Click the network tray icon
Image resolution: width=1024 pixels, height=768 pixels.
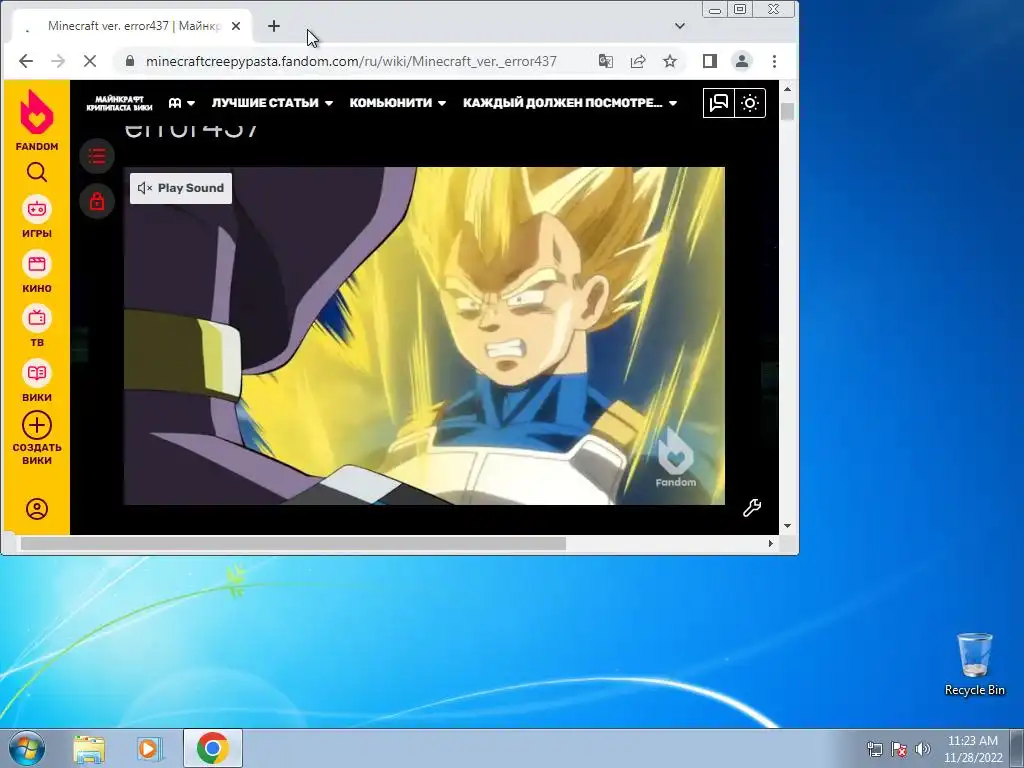(874, 749)
